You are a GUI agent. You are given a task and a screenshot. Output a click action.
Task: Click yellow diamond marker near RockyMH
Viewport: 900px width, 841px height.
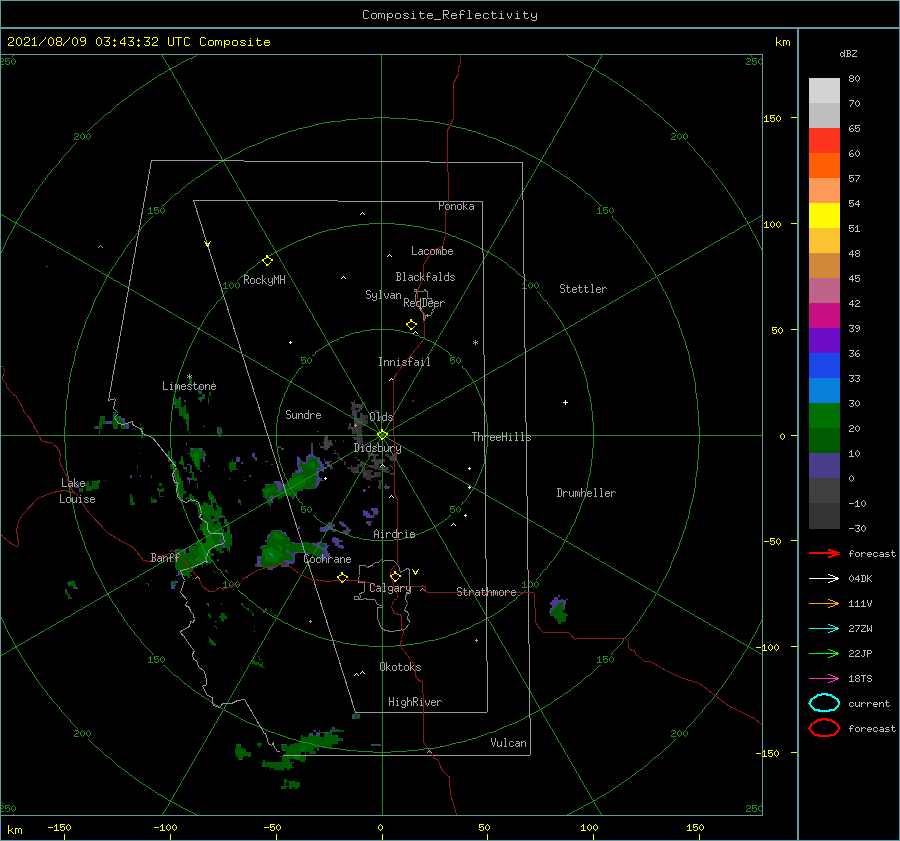point(267,261)
